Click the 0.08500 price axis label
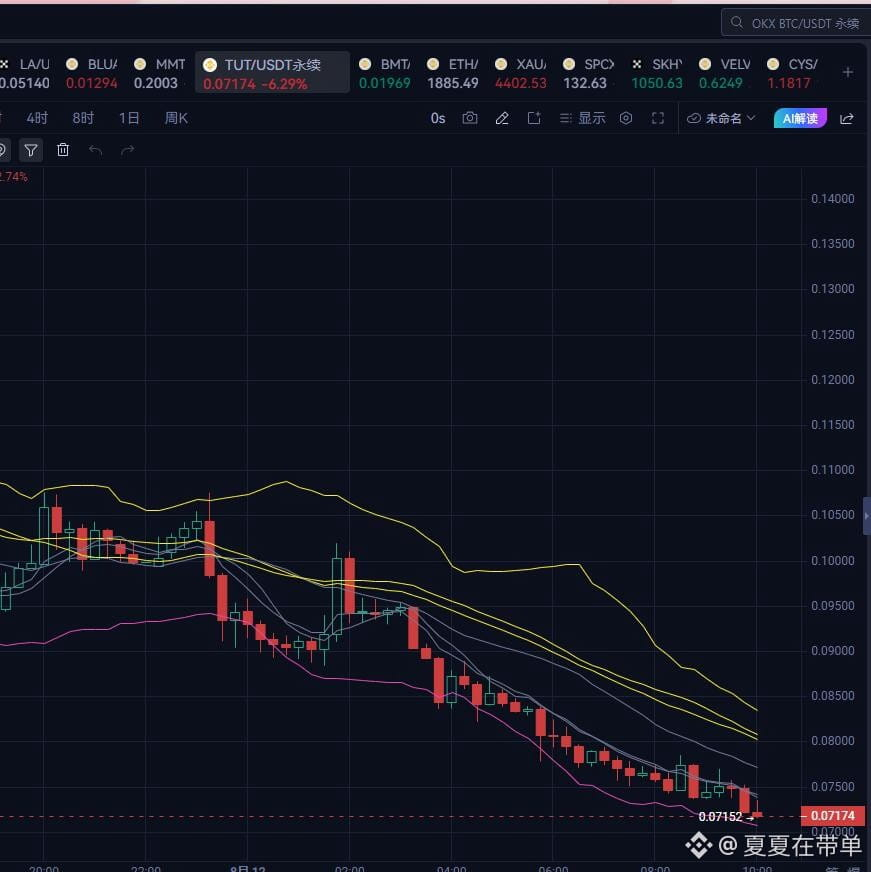The width and height of the screenshot is (871, 872). (833, 696)
